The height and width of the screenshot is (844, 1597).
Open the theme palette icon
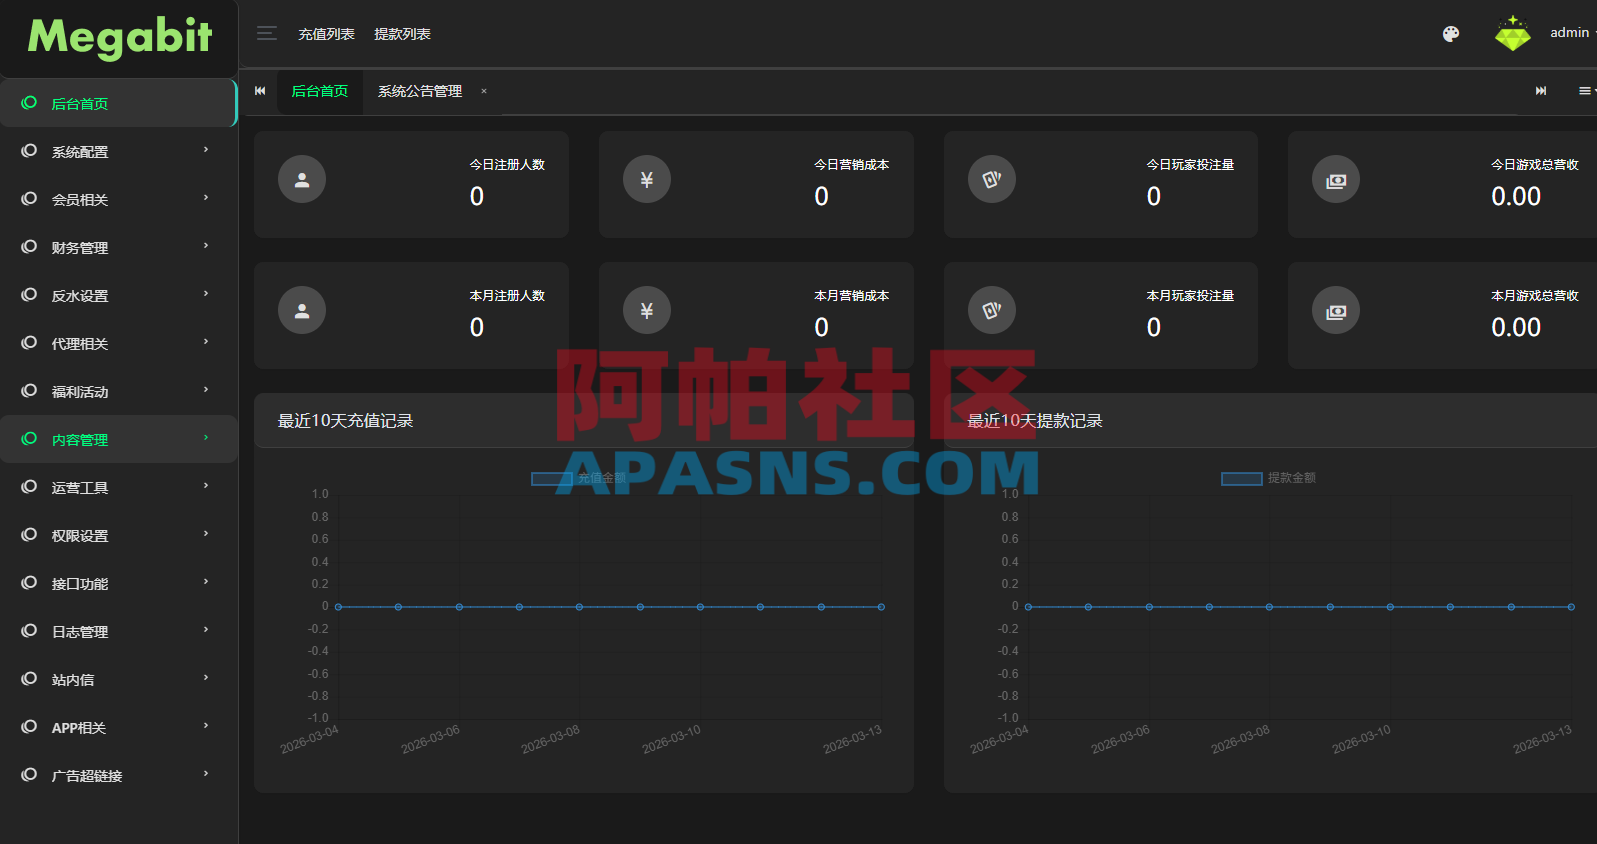coord(1451,34)
